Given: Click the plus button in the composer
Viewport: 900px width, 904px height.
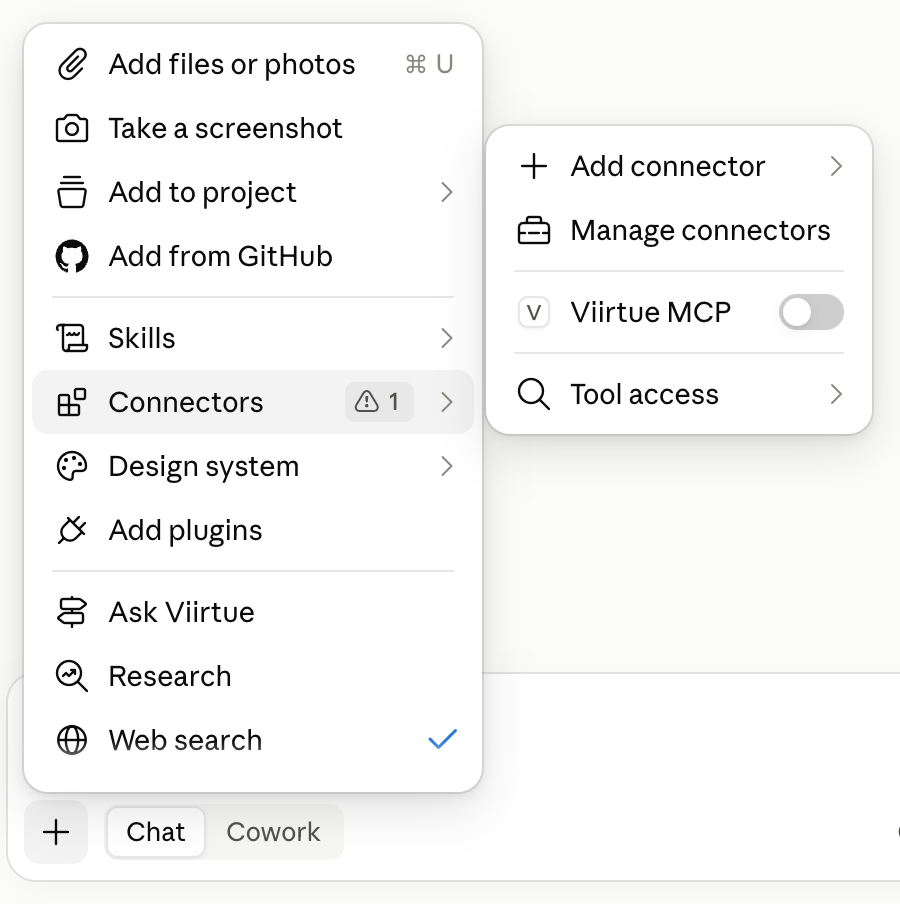Looking at the screenshot, I should [56, 832].
